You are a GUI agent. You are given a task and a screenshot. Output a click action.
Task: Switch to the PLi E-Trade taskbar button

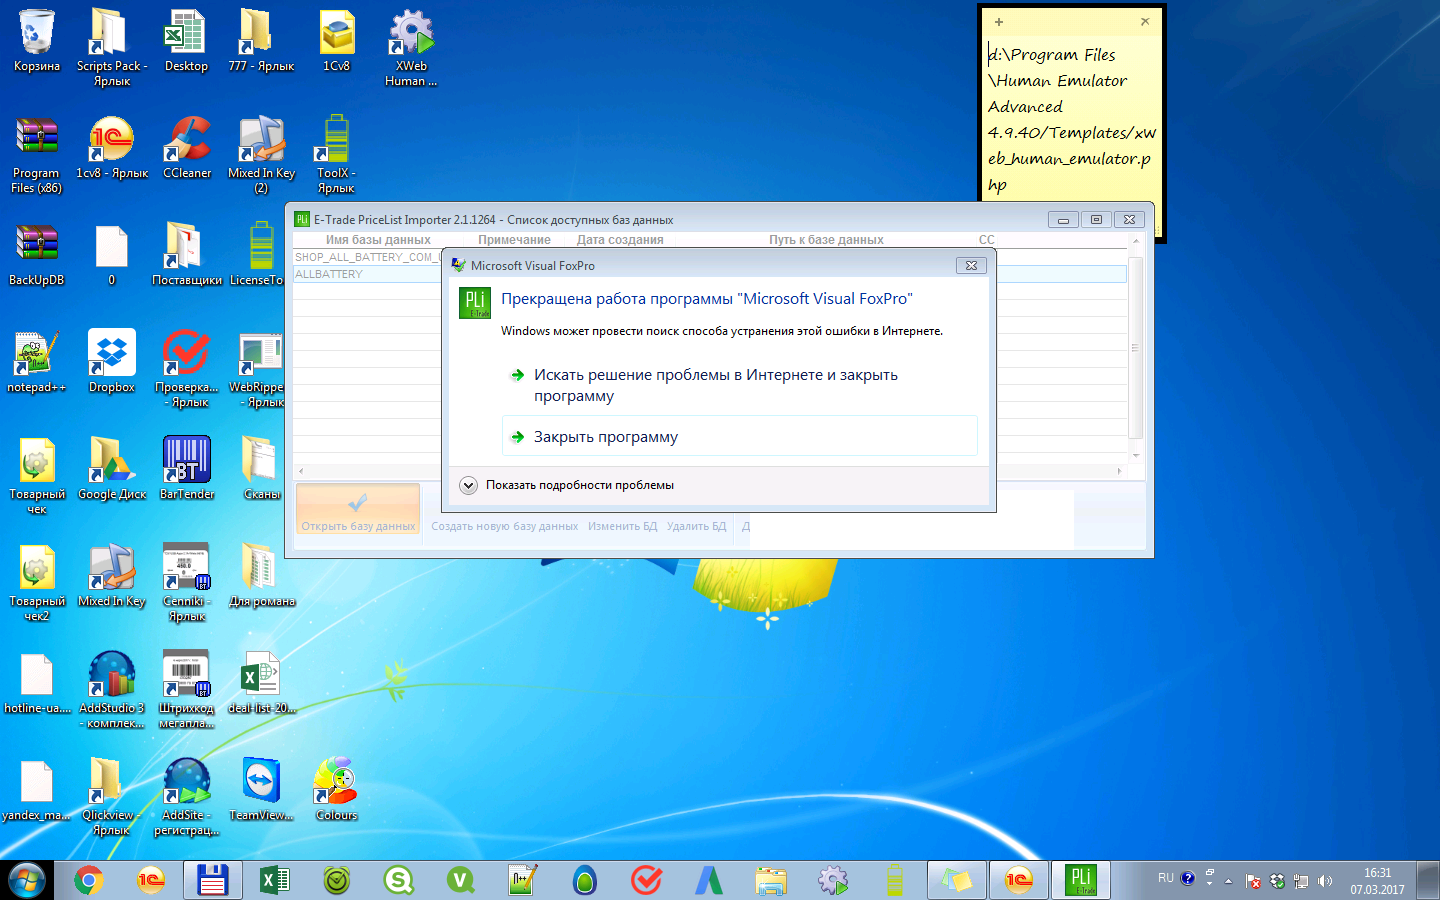1080,880
